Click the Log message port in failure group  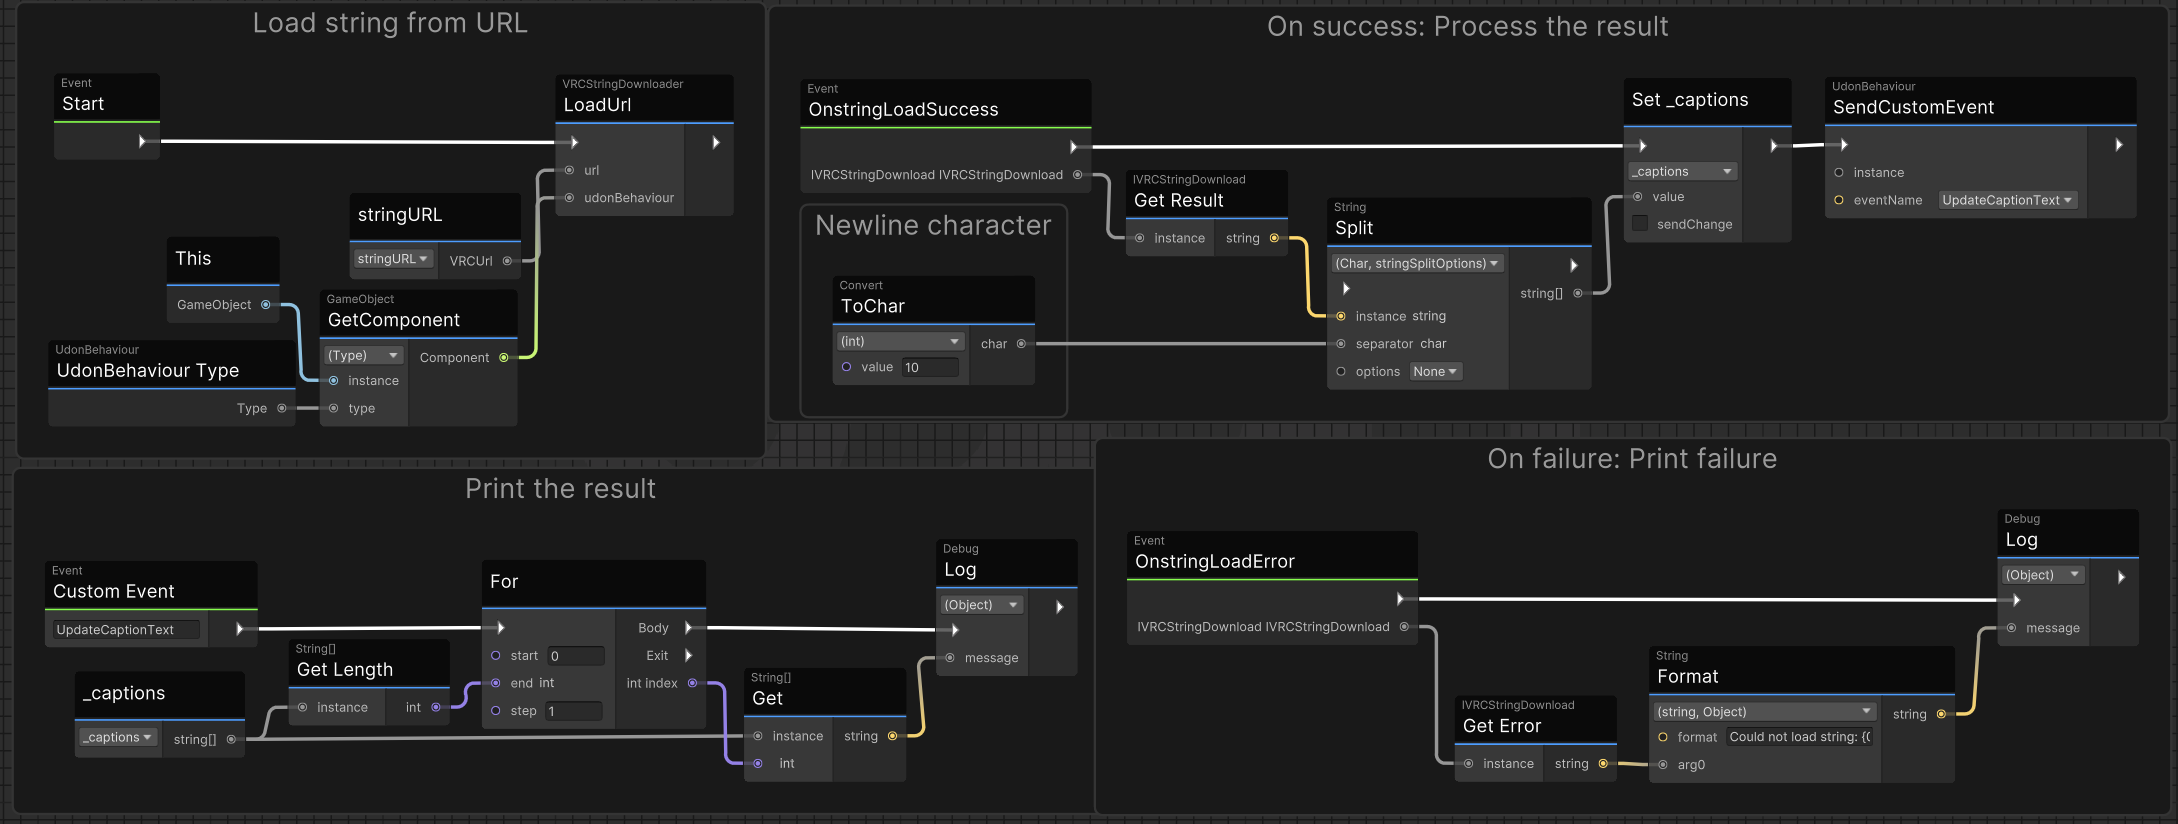pyautogui.click(x=2011, y=628)
